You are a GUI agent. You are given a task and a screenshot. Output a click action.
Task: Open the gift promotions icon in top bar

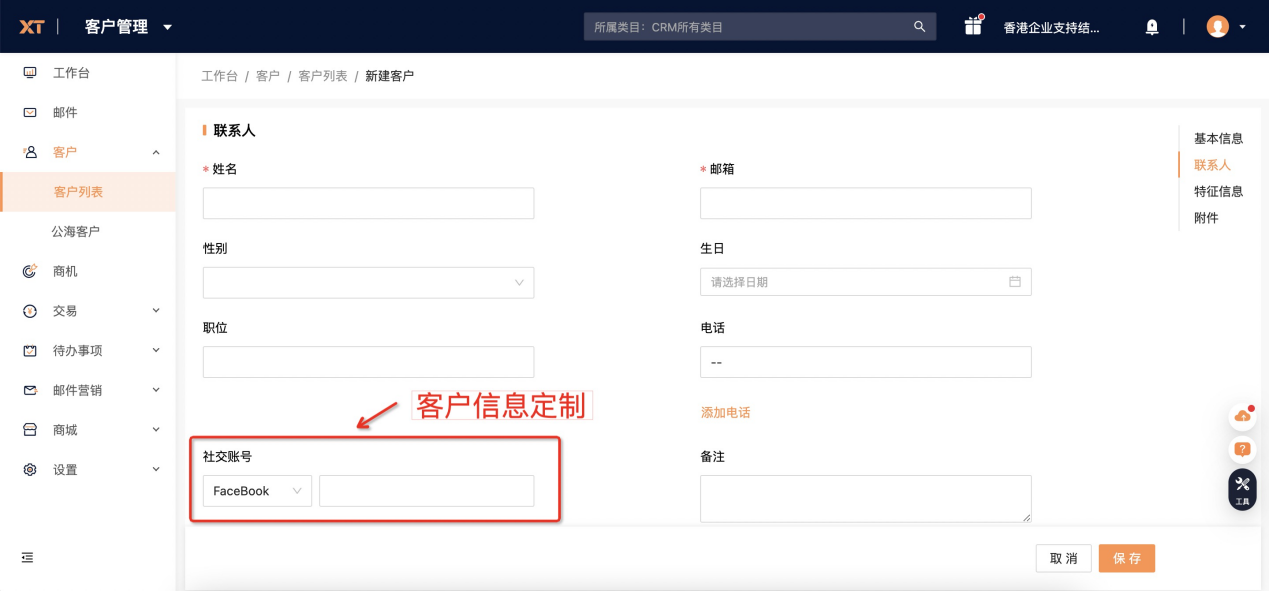coord(971,26)
